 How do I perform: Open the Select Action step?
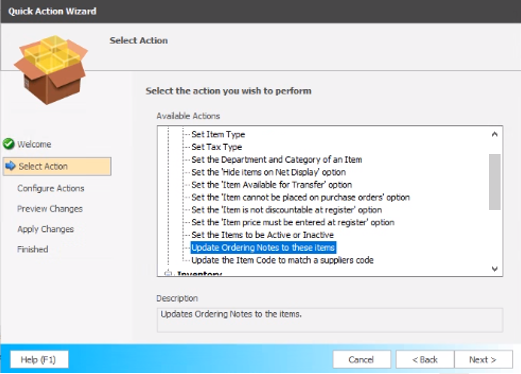(x=57, y=166)
